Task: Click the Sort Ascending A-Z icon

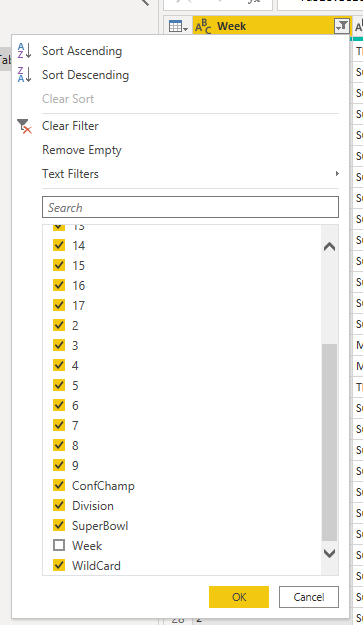Action: pyautogui.click(x=24, y=51)
